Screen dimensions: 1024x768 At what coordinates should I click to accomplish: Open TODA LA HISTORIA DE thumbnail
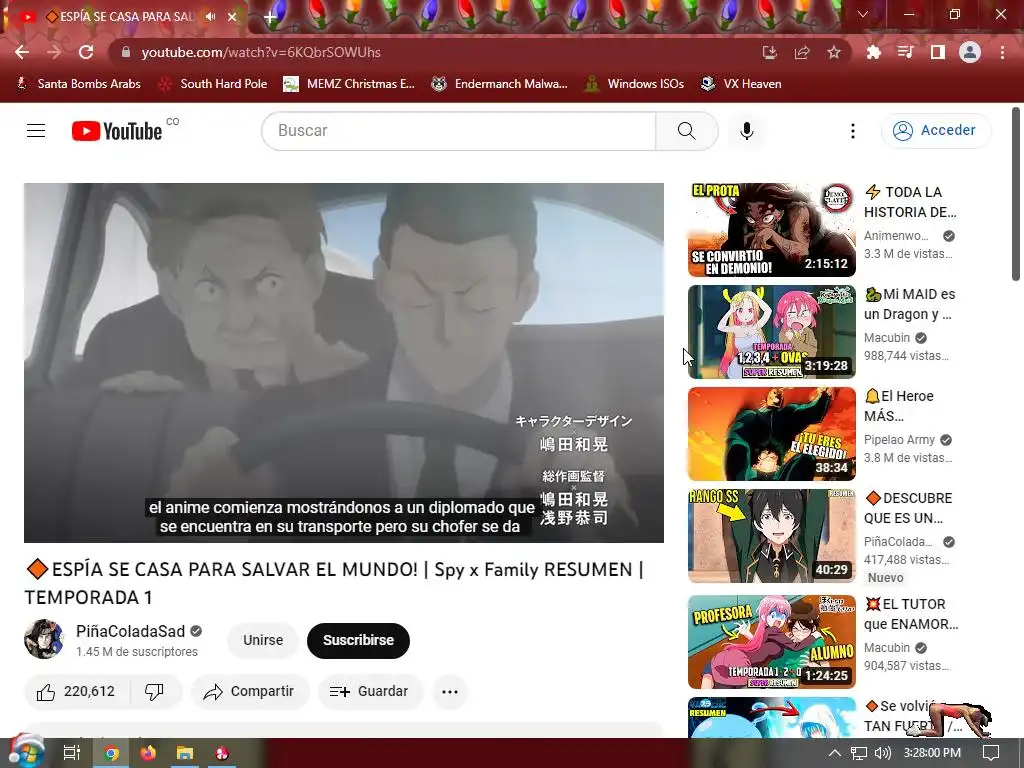772,230
